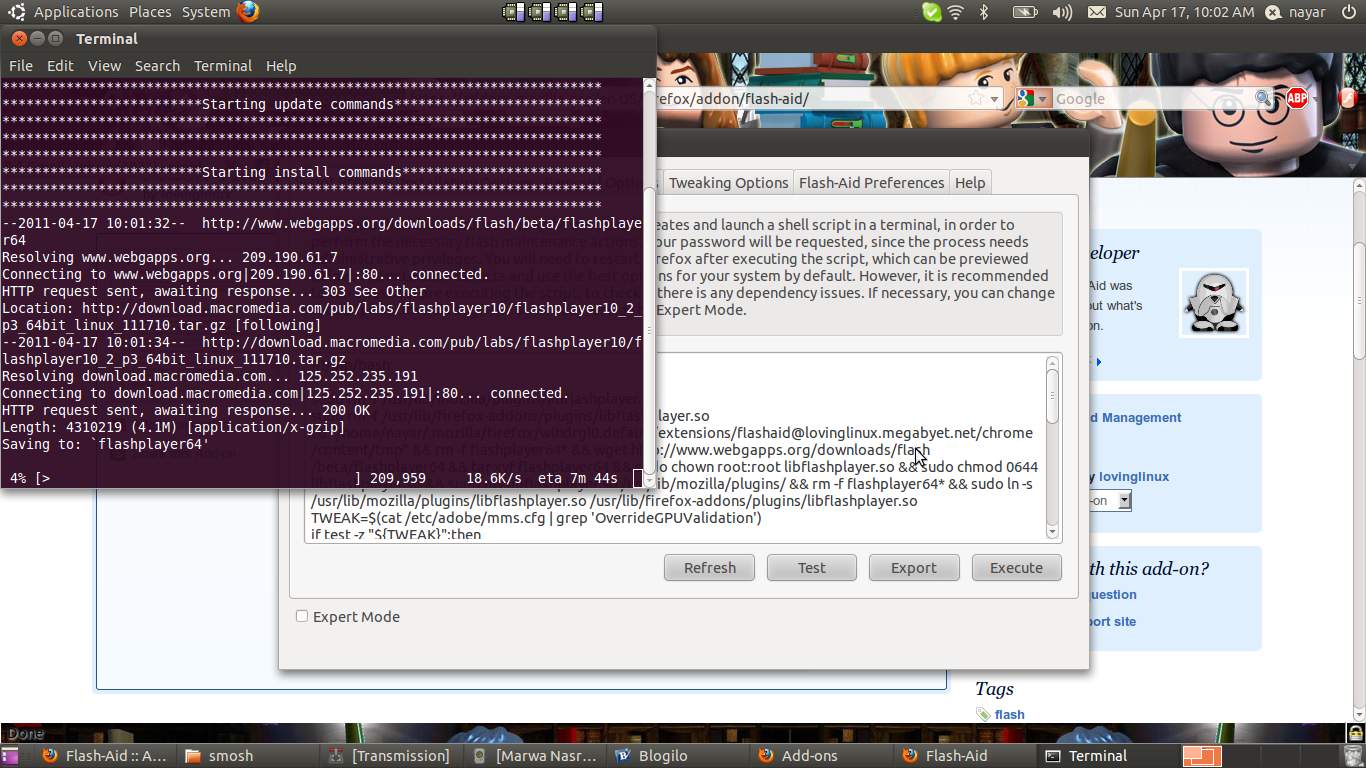Click the green shield tray icon

pos(931,12)
